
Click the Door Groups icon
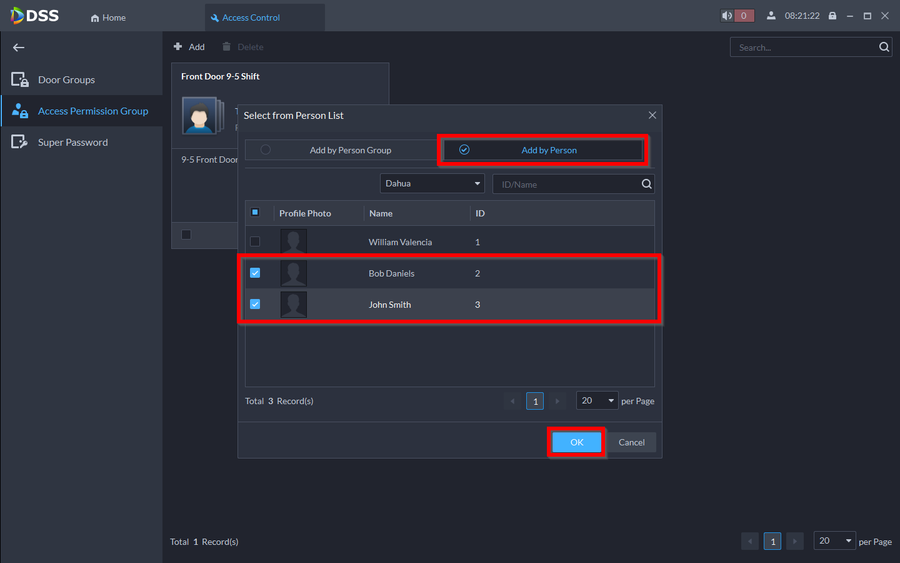point(20,79)
